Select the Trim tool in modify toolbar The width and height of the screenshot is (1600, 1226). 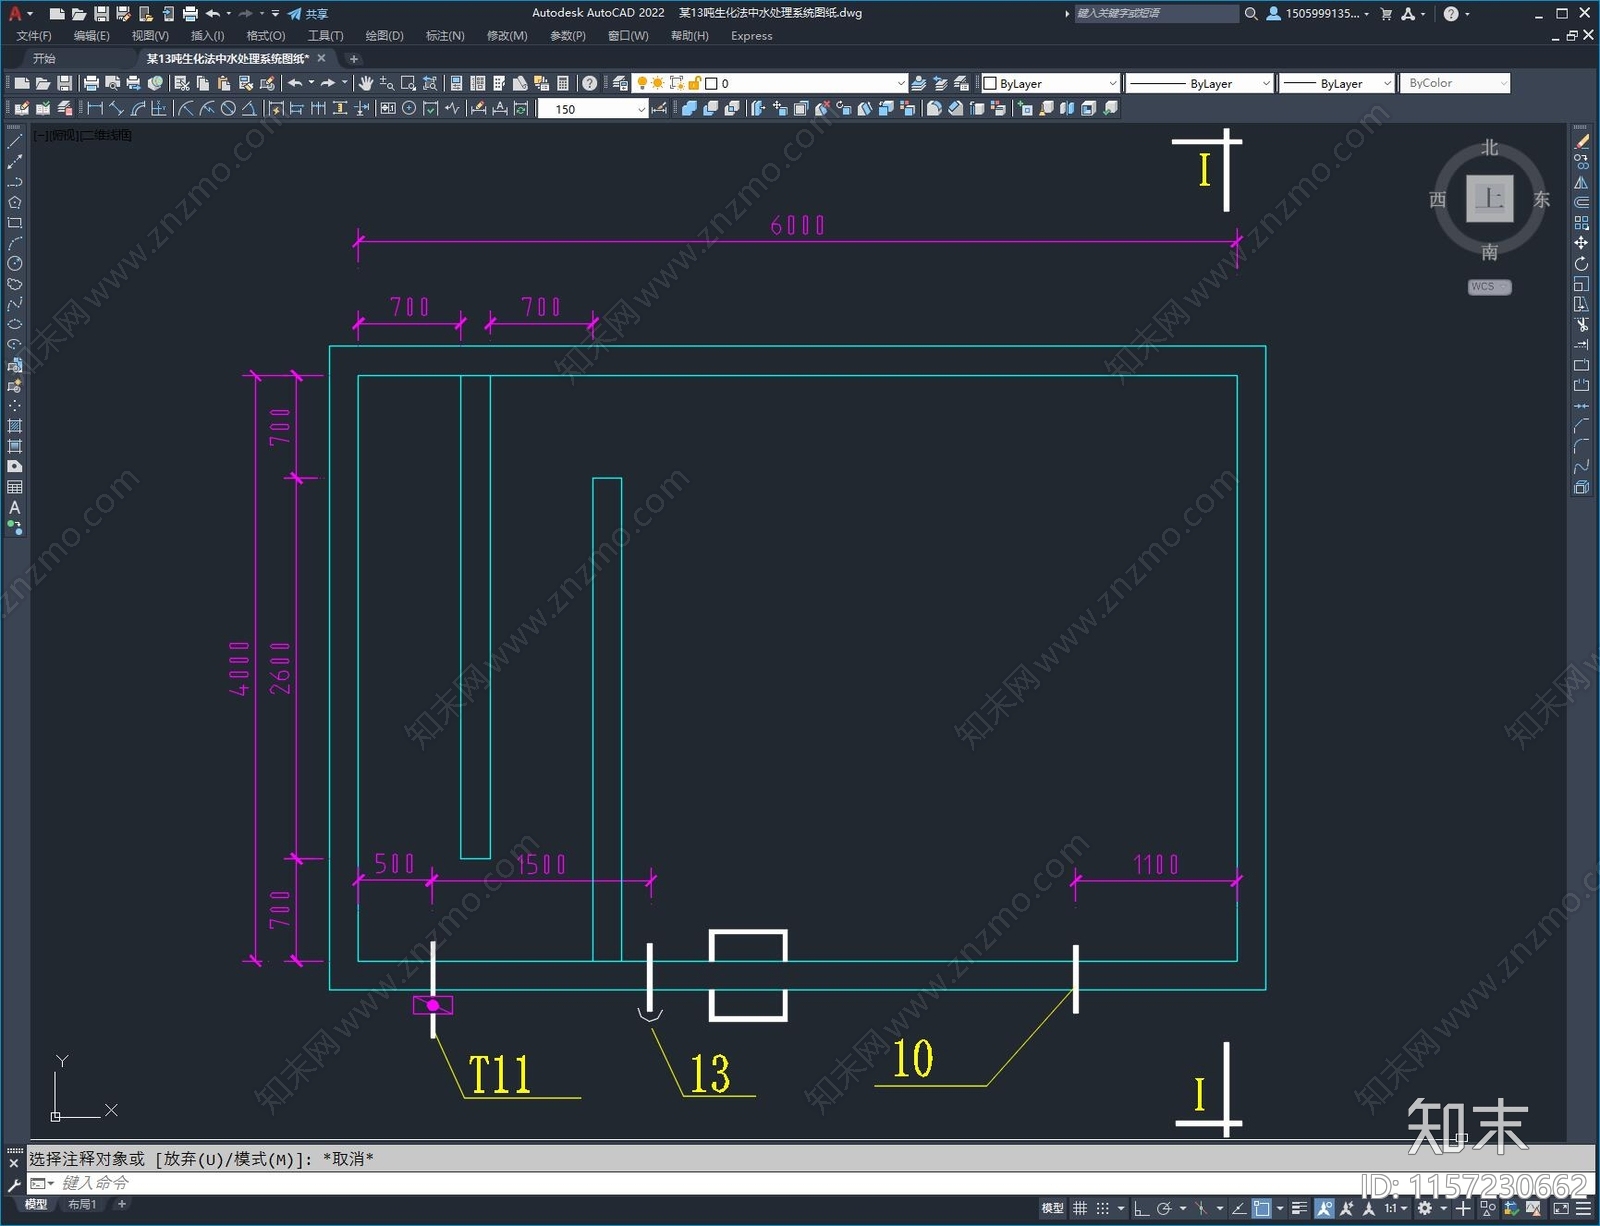[1581, 325]
